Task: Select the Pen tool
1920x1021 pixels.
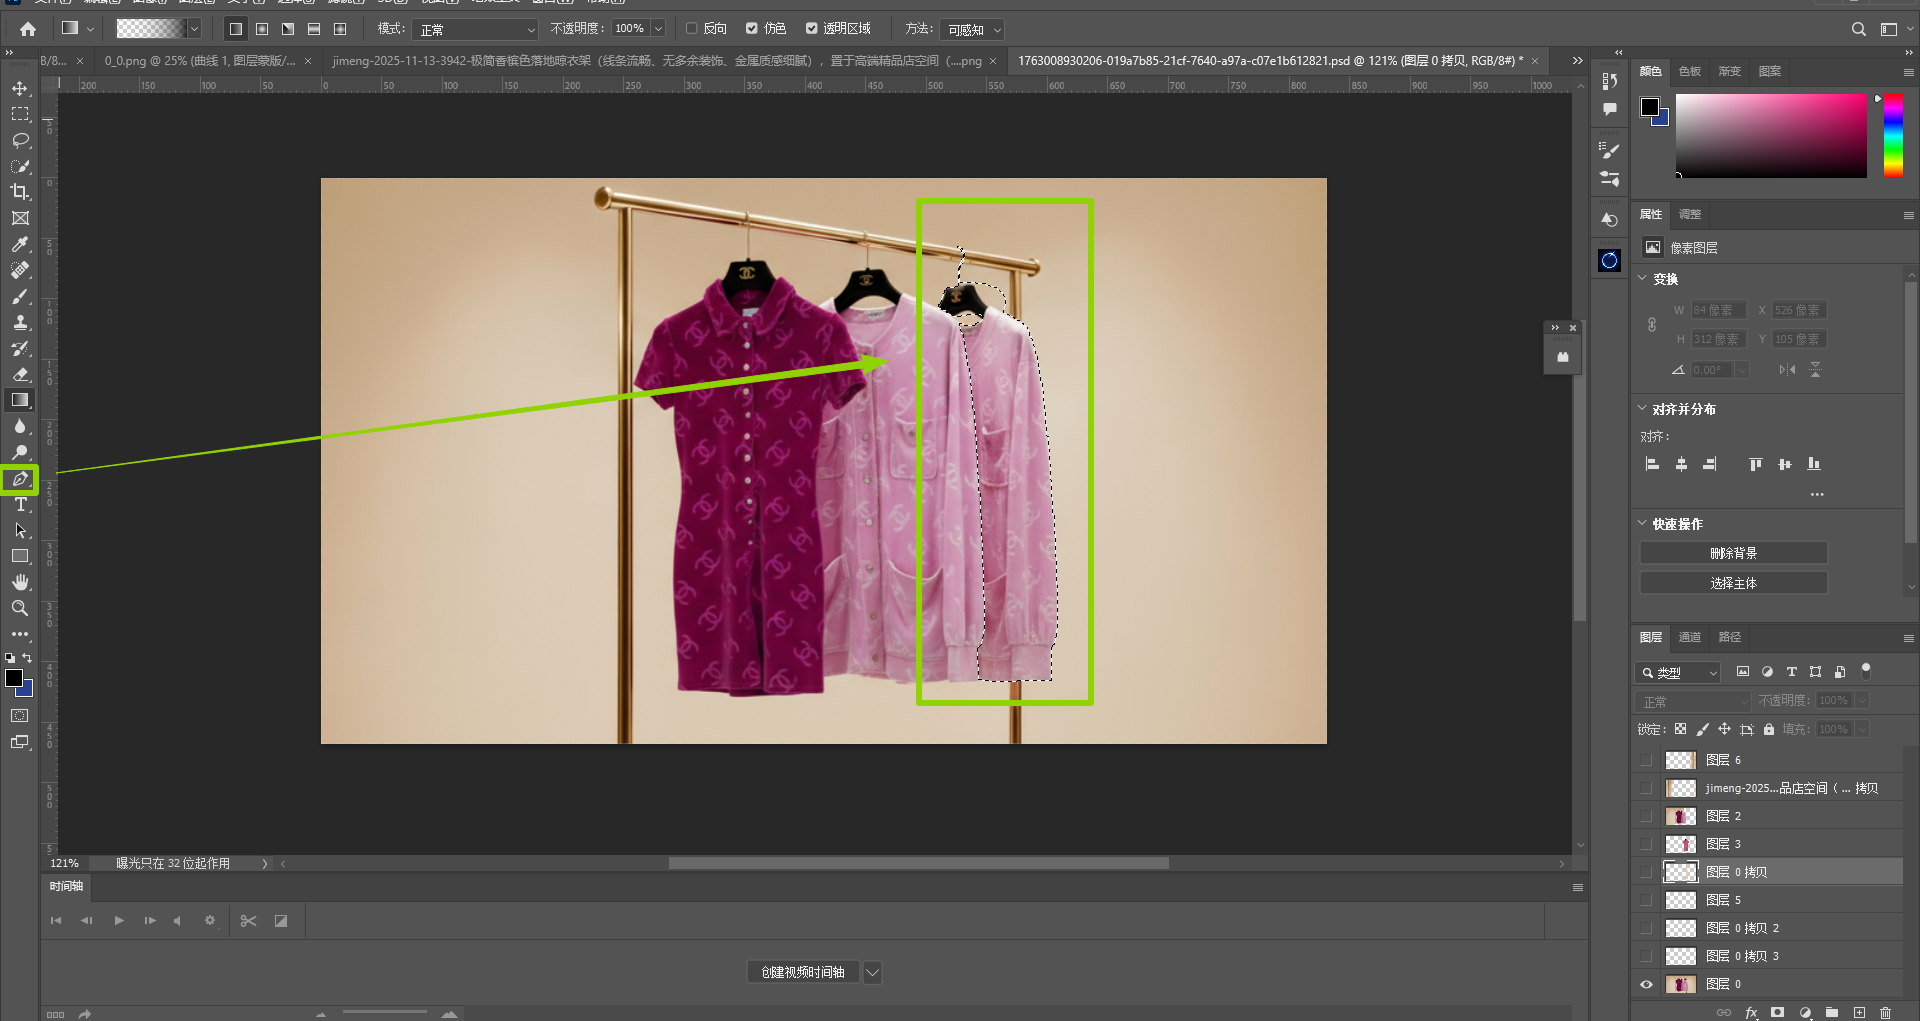Action: 20,480
